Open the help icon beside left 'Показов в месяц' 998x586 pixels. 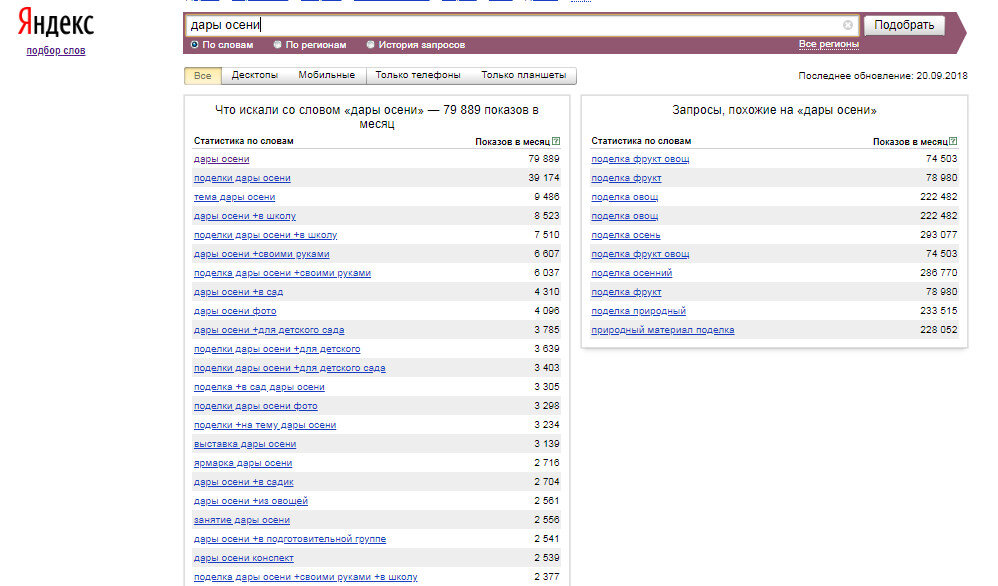[x=556, y=141]
